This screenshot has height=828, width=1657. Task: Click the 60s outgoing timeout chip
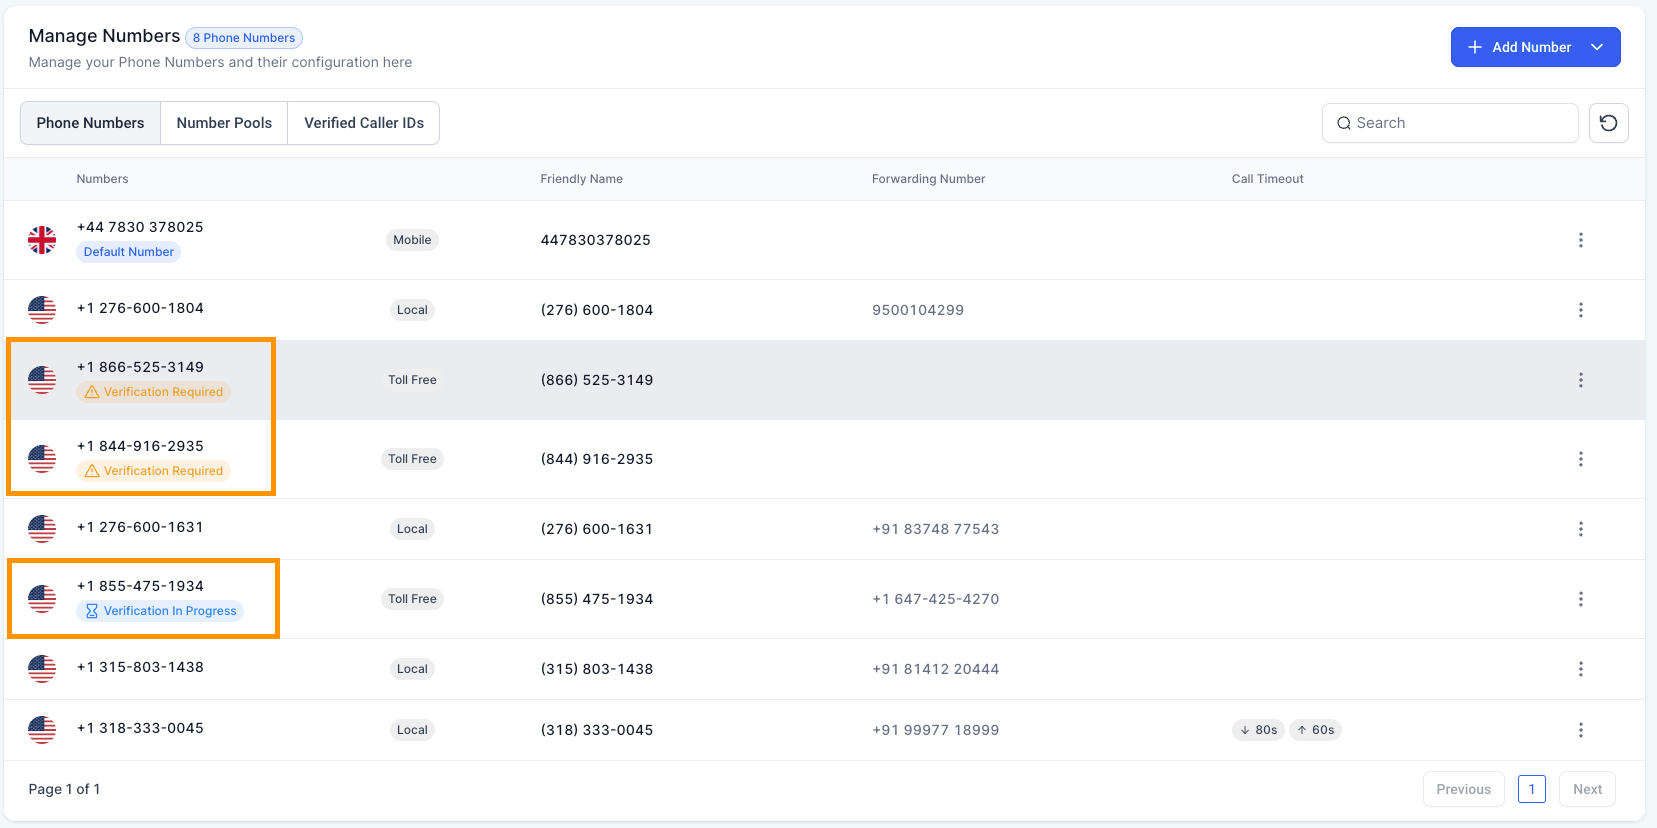[1315, 730]
